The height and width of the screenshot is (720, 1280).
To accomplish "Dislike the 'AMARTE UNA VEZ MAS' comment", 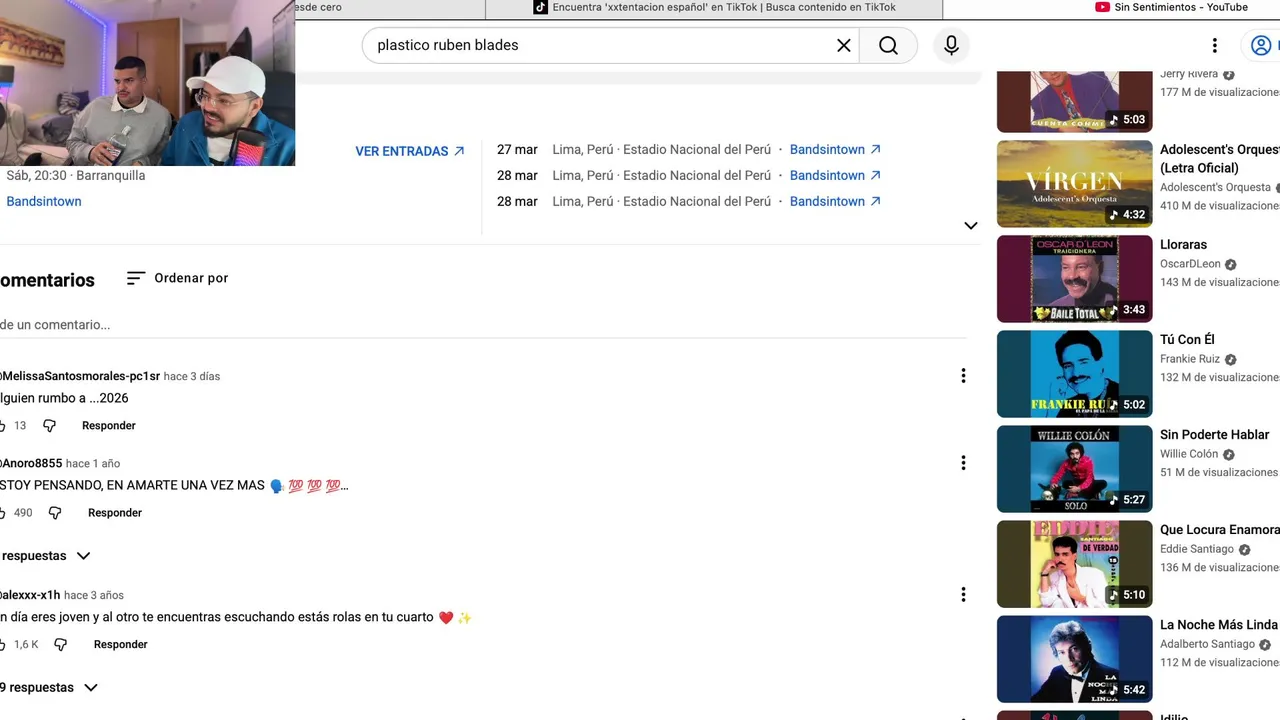I will tap(55, 513).
